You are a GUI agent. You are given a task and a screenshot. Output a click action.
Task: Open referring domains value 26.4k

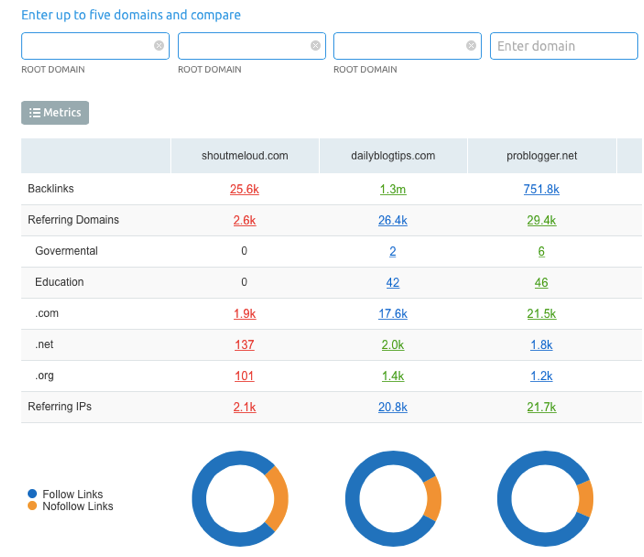pyautogui.click(x=393, y=220)
